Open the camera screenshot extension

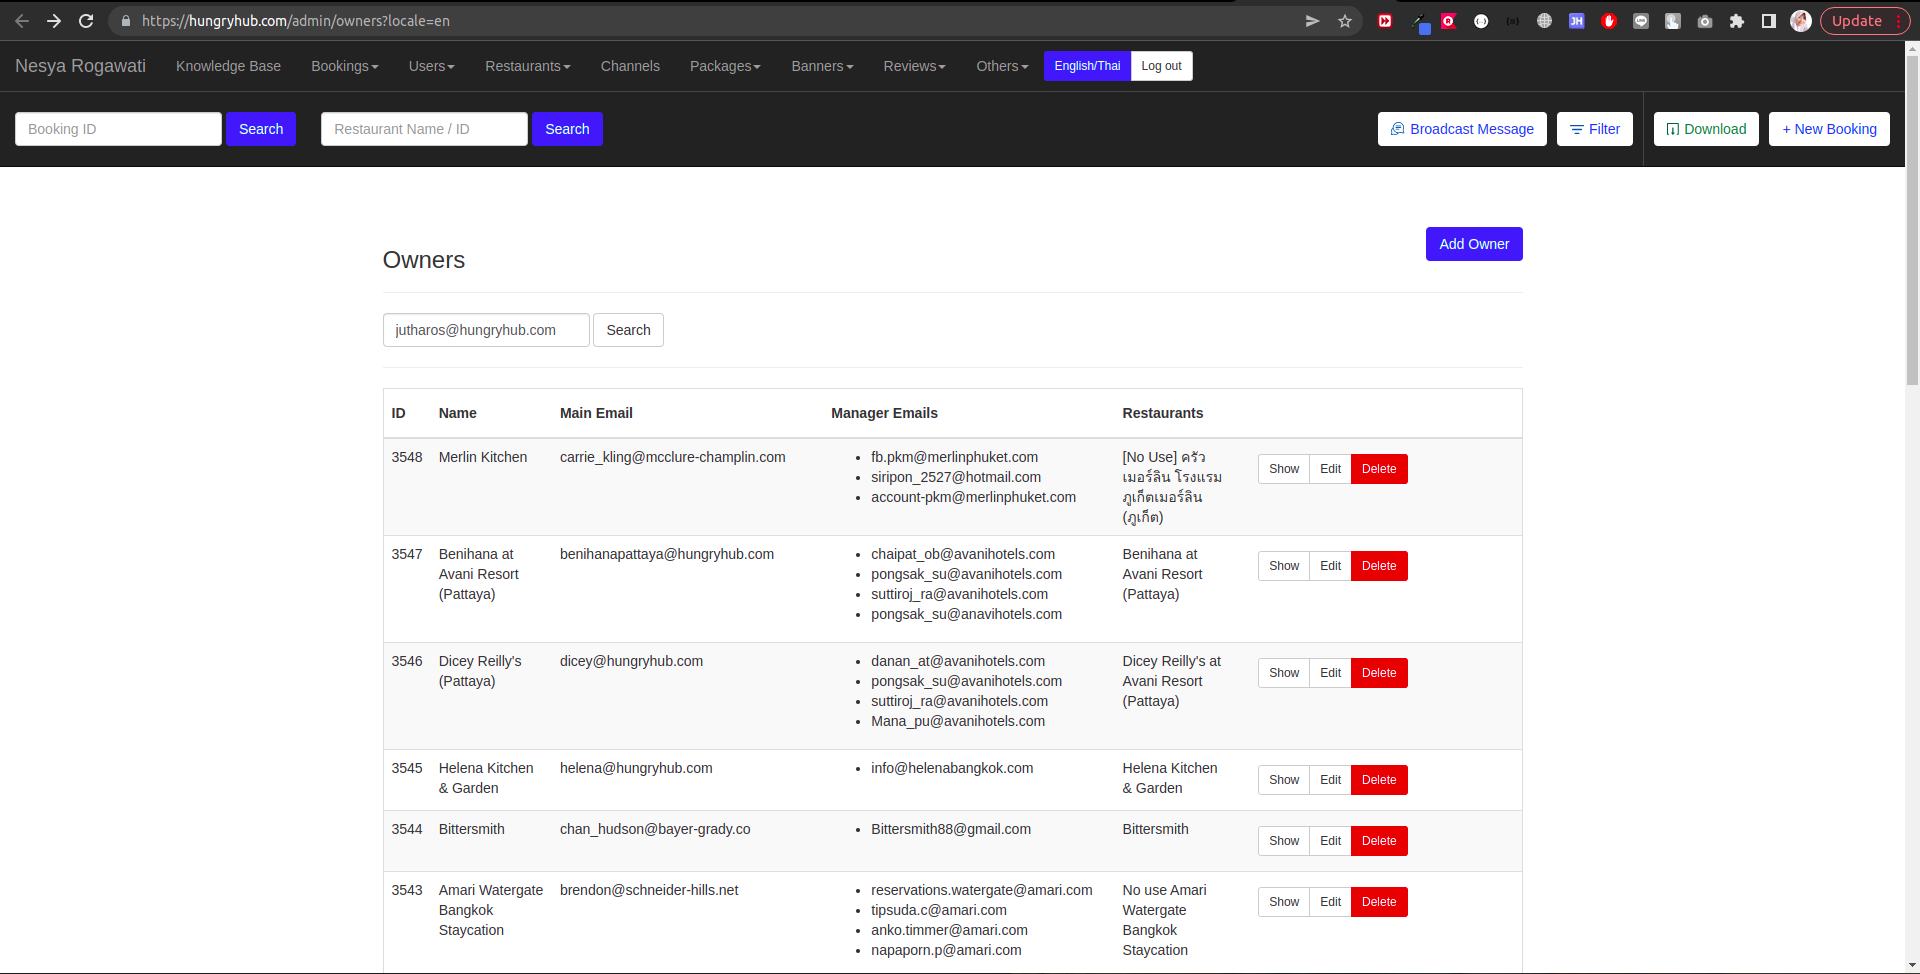(1705, 21)
